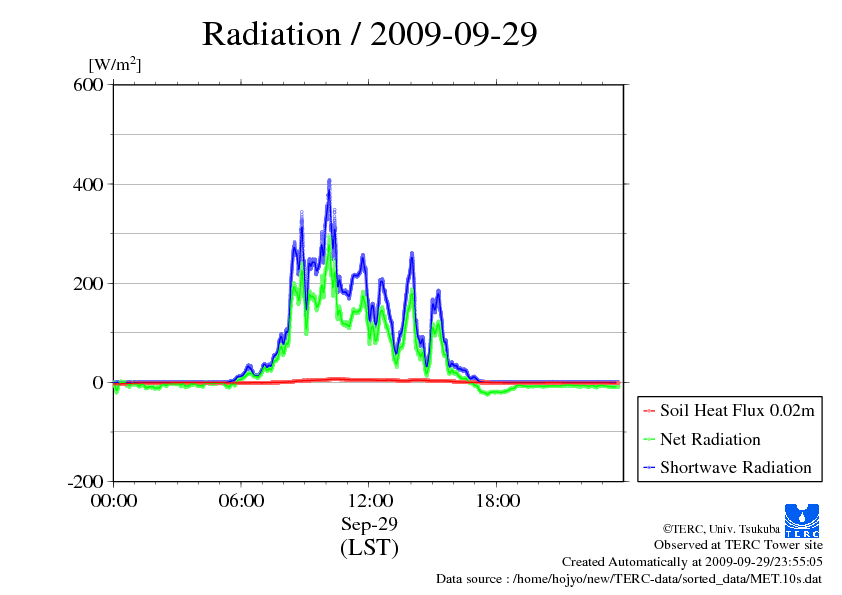Click the Net Radiation legend entry
This screenshot has height=595, width=842.
710,439
